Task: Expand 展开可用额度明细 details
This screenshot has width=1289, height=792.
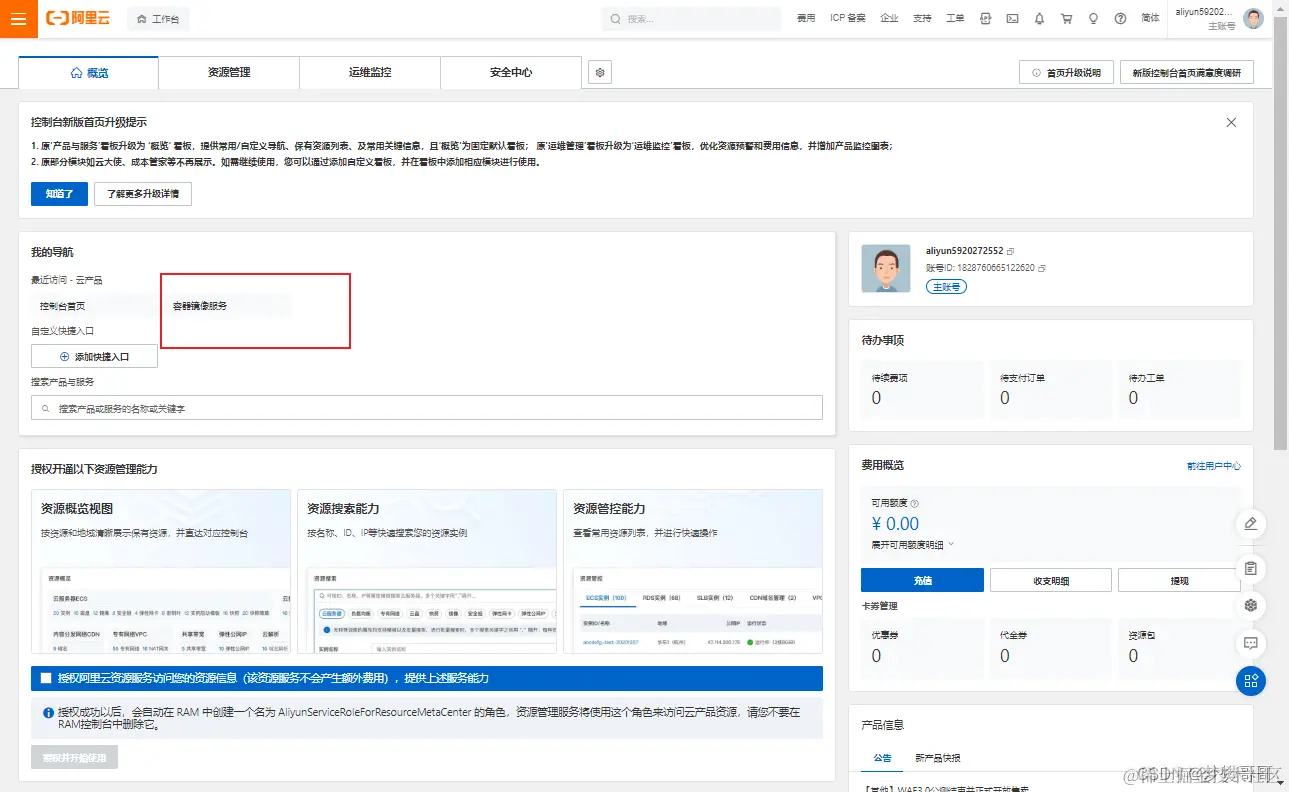Action: point(913,545)
